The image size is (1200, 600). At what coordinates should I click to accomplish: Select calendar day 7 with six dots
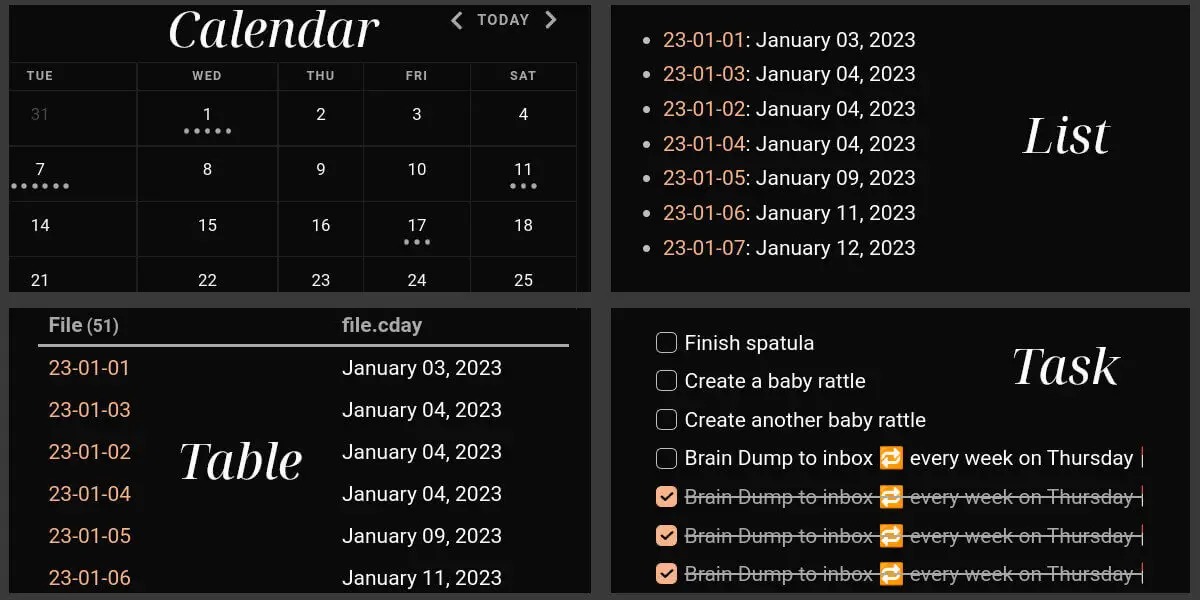(40, 175)
